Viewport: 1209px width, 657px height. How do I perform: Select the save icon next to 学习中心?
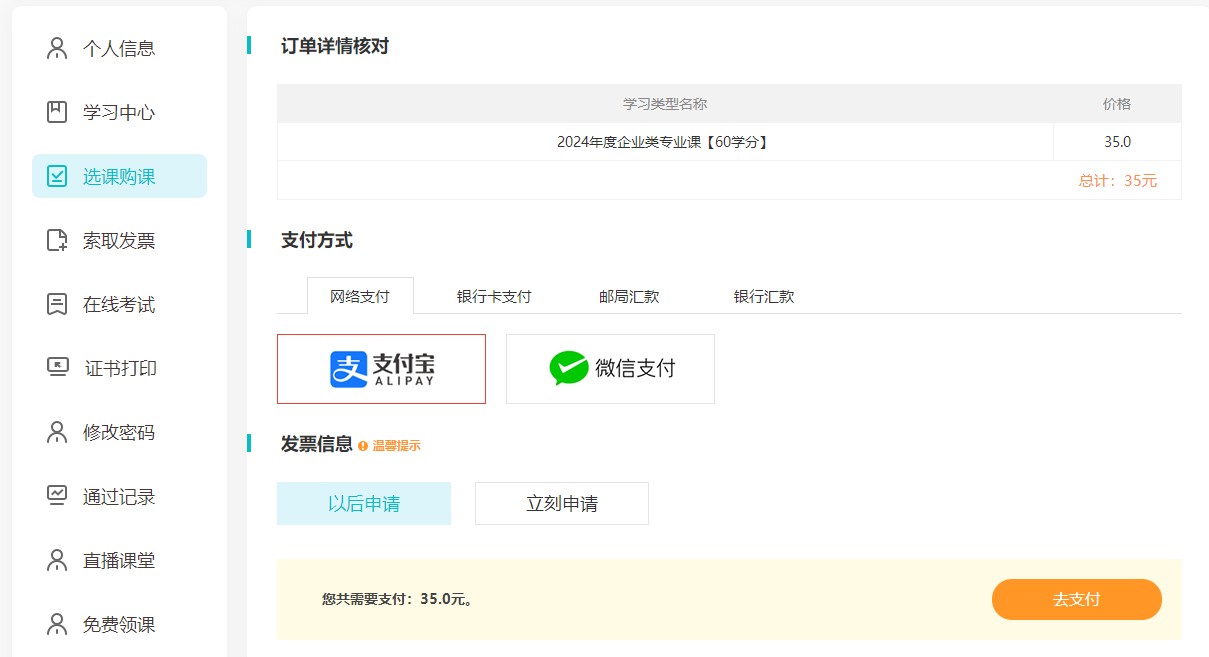click(x=56, y=112)
